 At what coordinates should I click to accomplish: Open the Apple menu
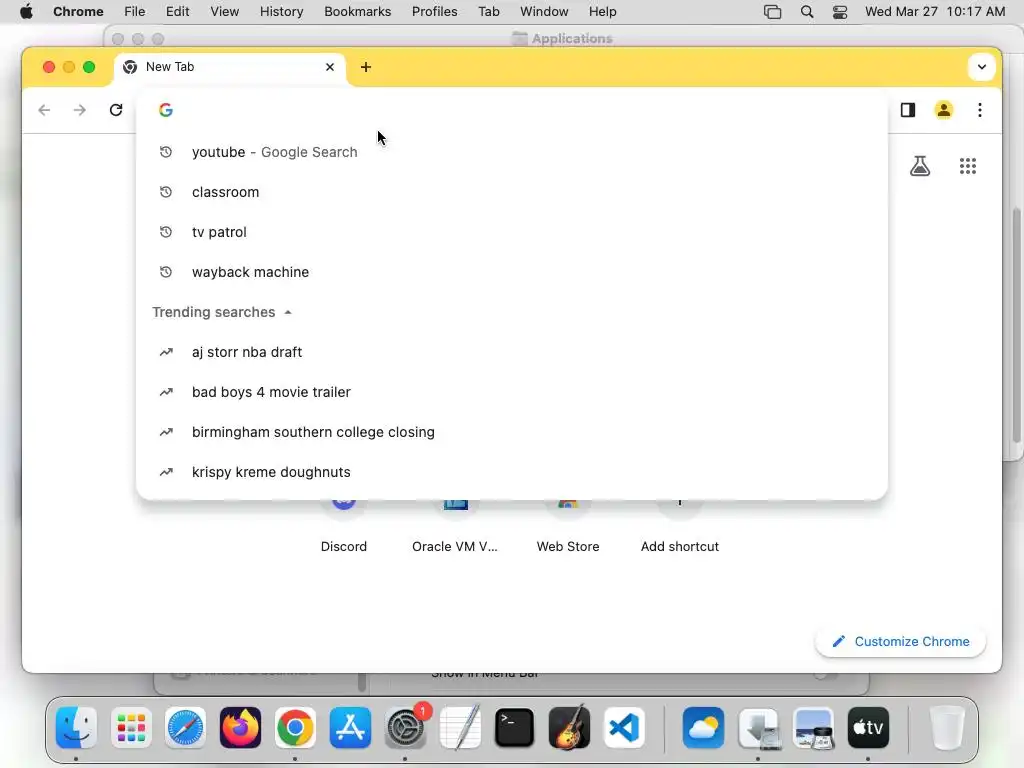26,12
